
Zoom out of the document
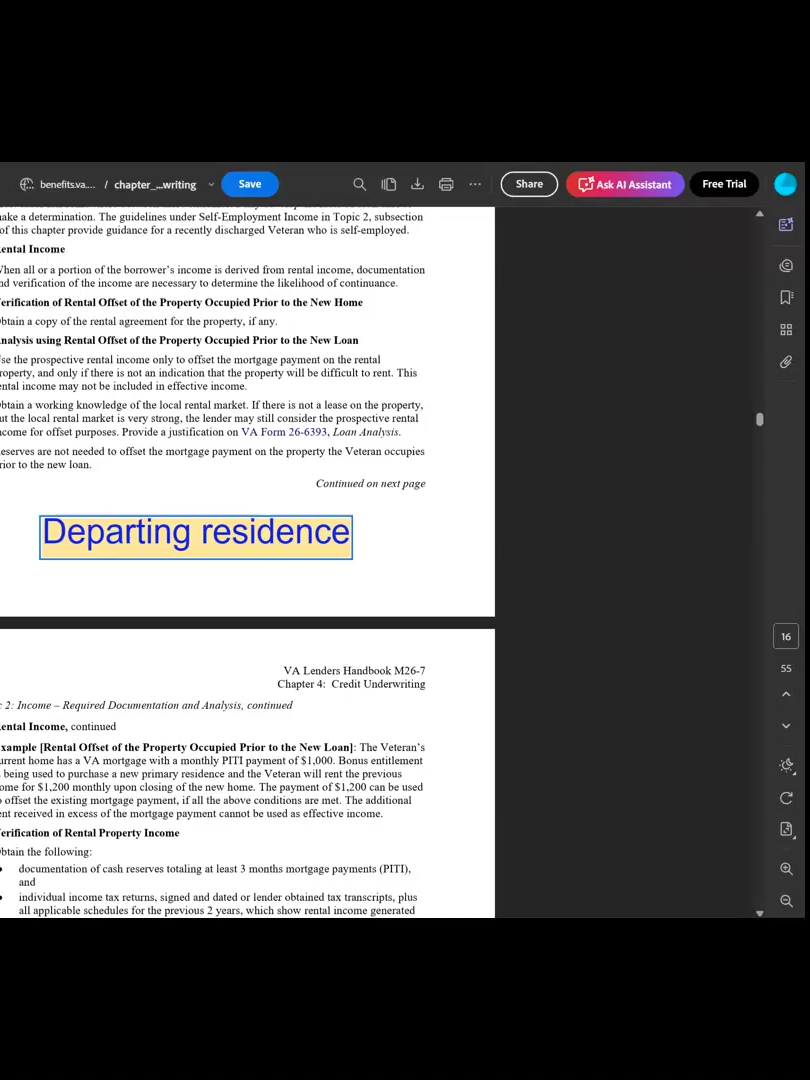click(786, 901)
